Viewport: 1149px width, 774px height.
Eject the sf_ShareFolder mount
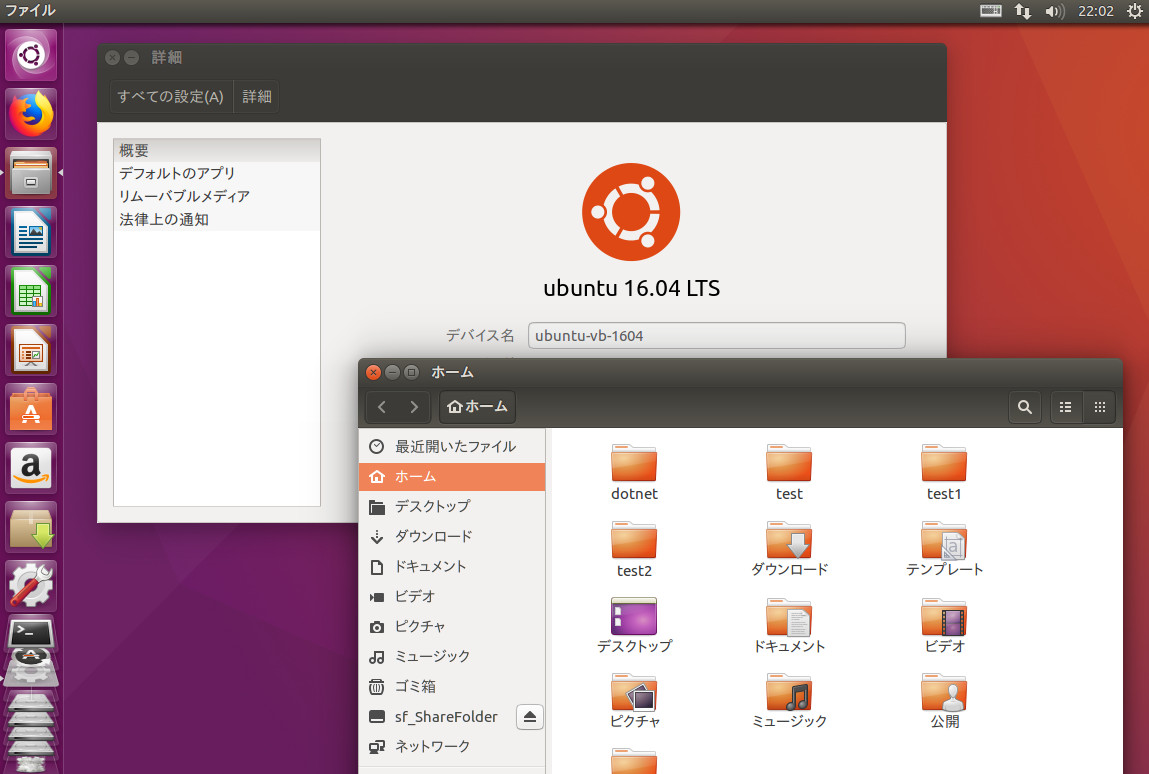point(530,717)
